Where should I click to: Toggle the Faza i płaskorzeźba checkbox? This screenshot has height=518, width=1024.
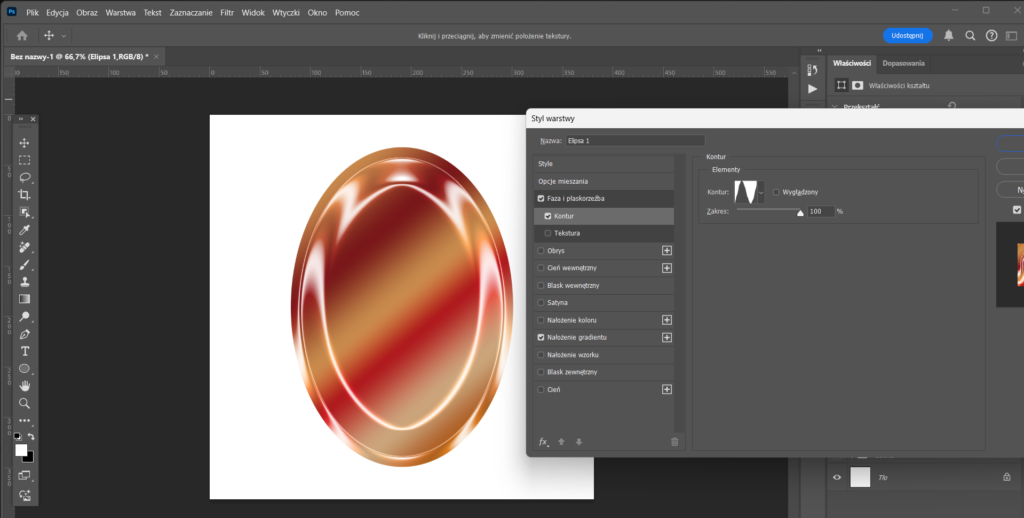(541, 199)
